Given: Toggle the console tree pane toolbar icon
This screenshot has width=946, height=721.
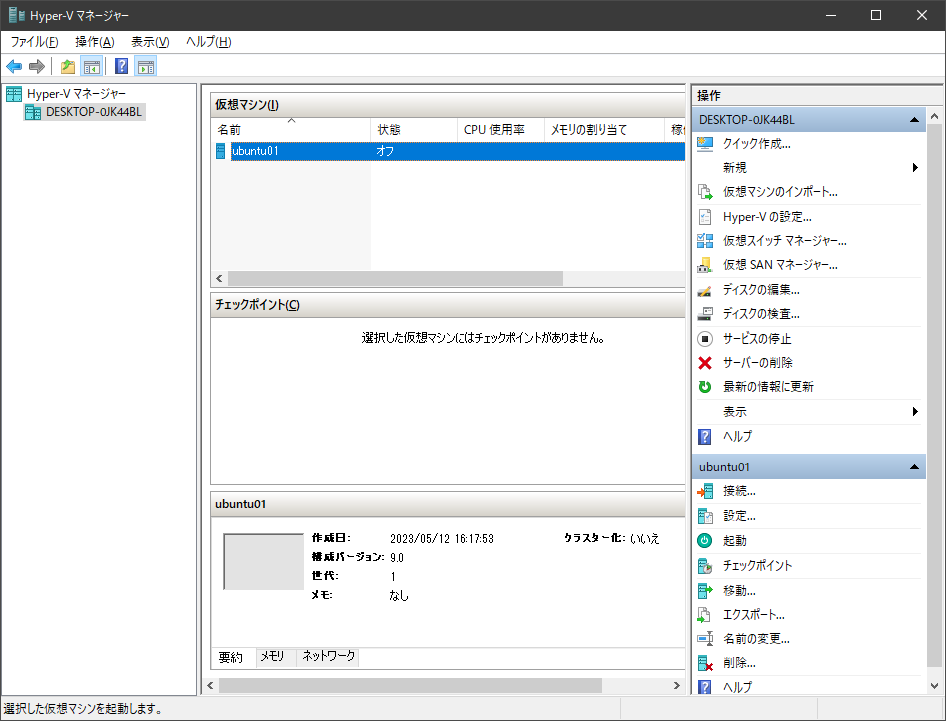Looking at the screenshot, I should pos(92,66).
